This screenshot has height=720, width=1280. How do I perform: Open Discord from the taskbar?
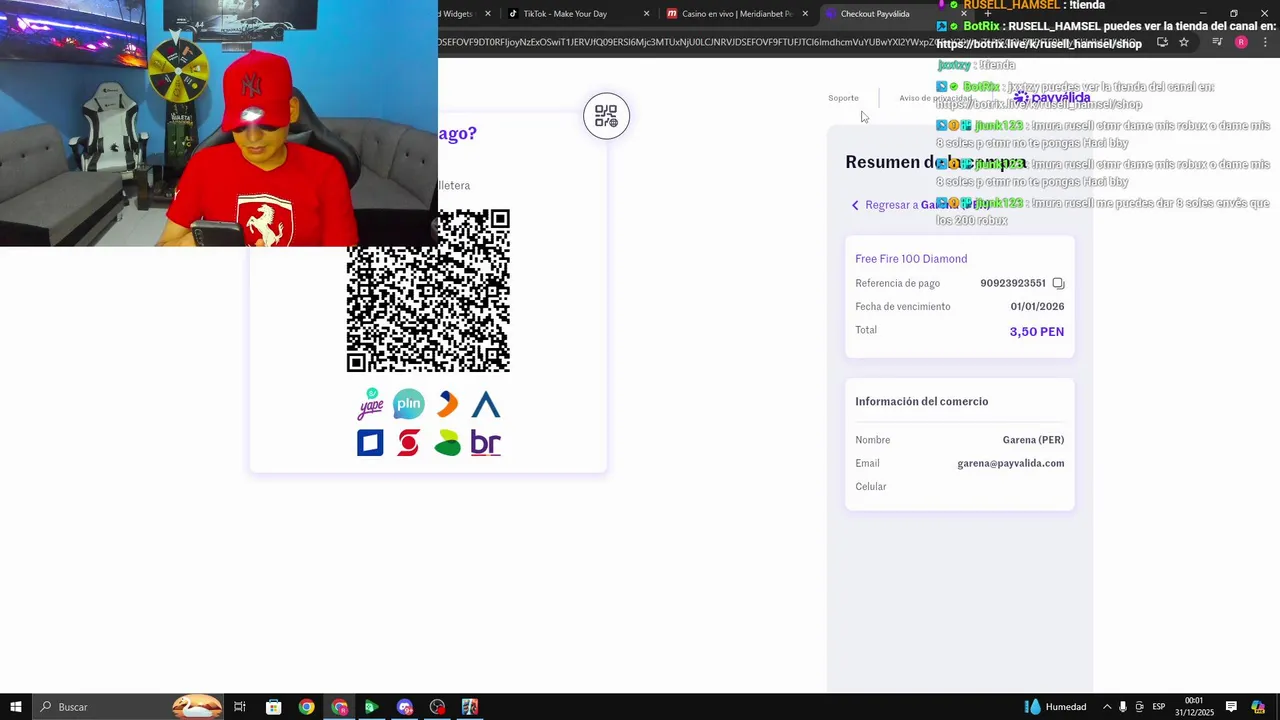[405, 707]
